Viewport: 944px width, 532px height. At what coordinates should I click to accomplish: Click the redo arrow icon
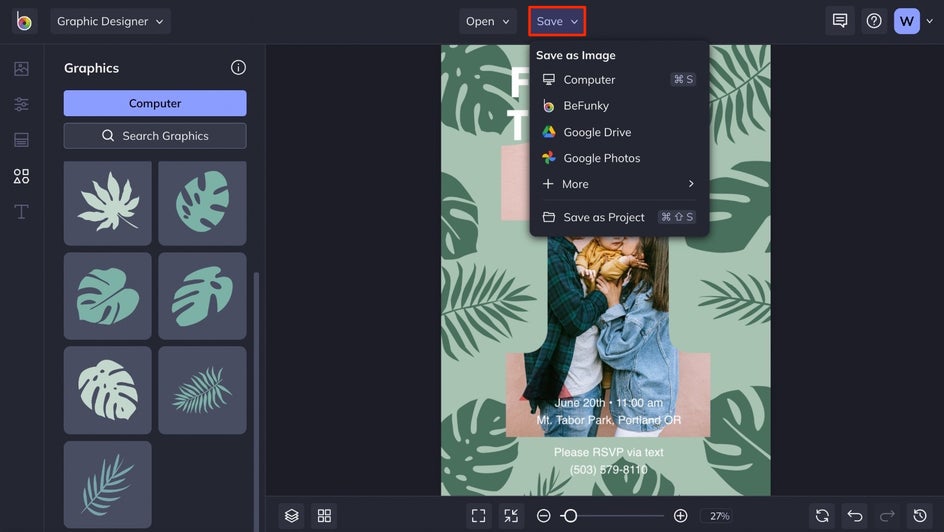[887, 516]
